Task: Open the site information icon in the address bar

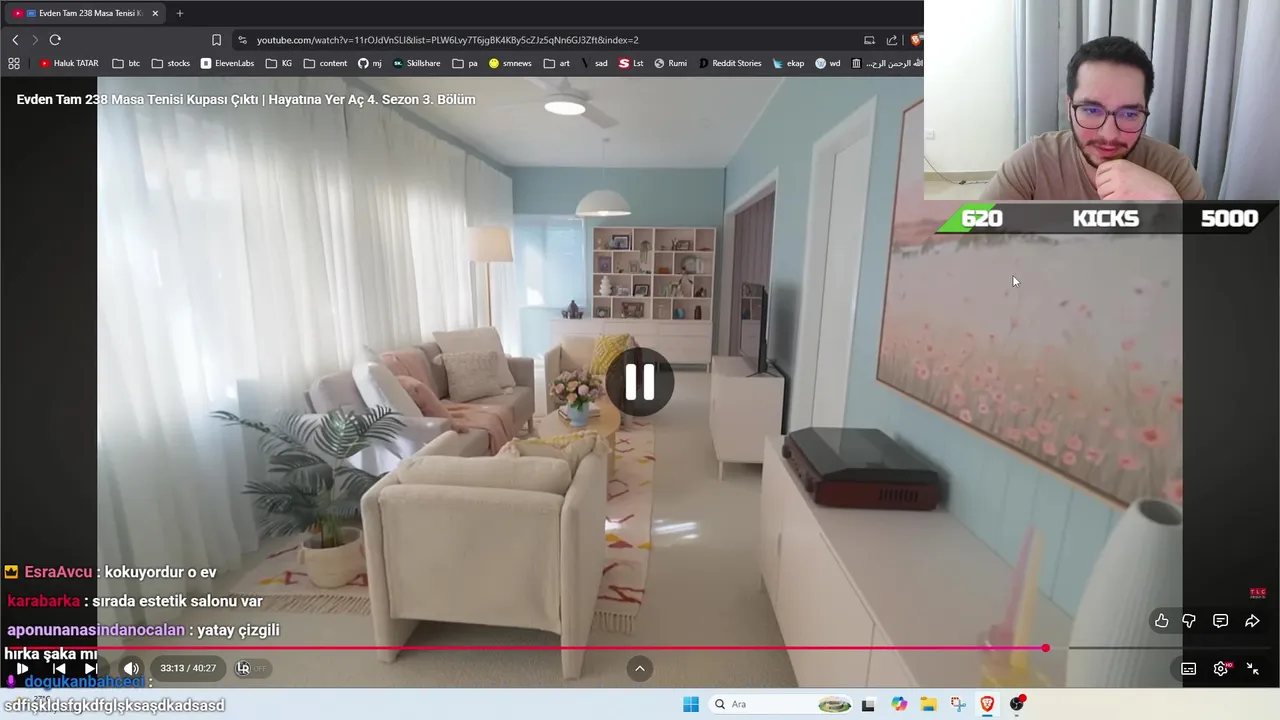Action: 242,40
